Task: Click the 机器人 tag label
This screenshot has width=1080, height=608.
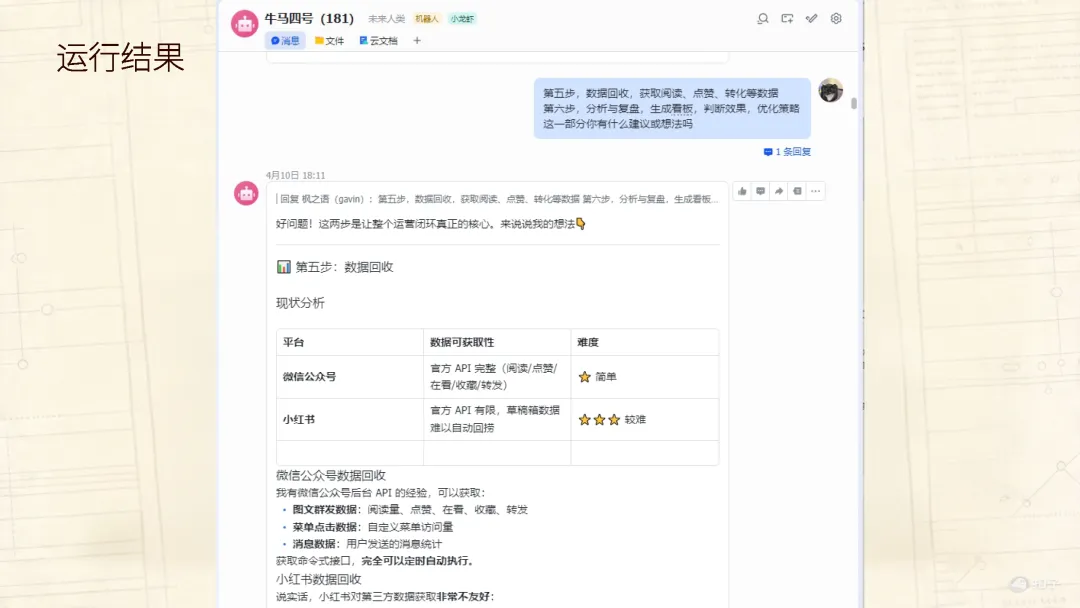Action: point(426,19)
